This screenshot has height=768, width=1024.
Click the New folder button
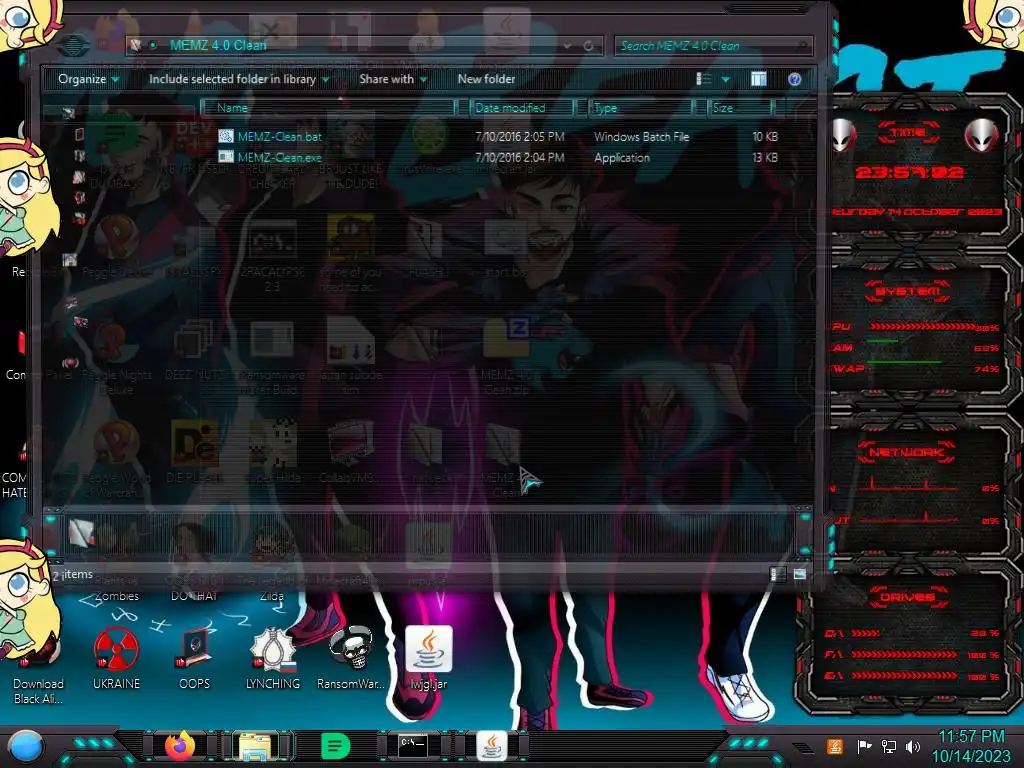point(486,79)
